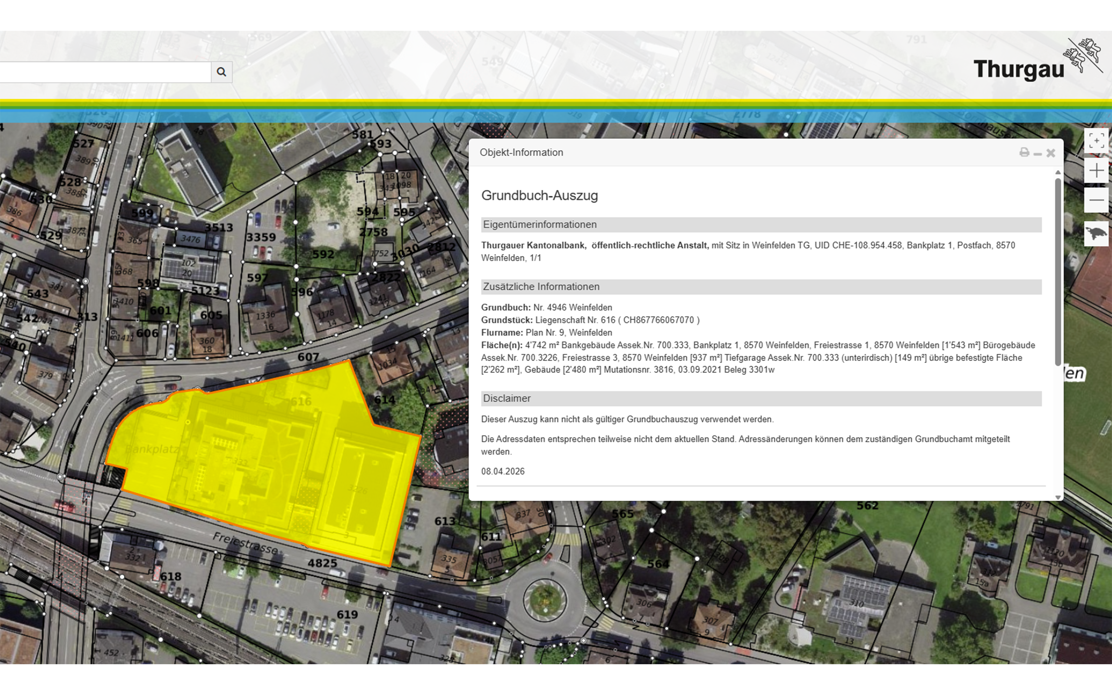Click parcel label 543 on the map
The image size is (1112, 695).
38,294
